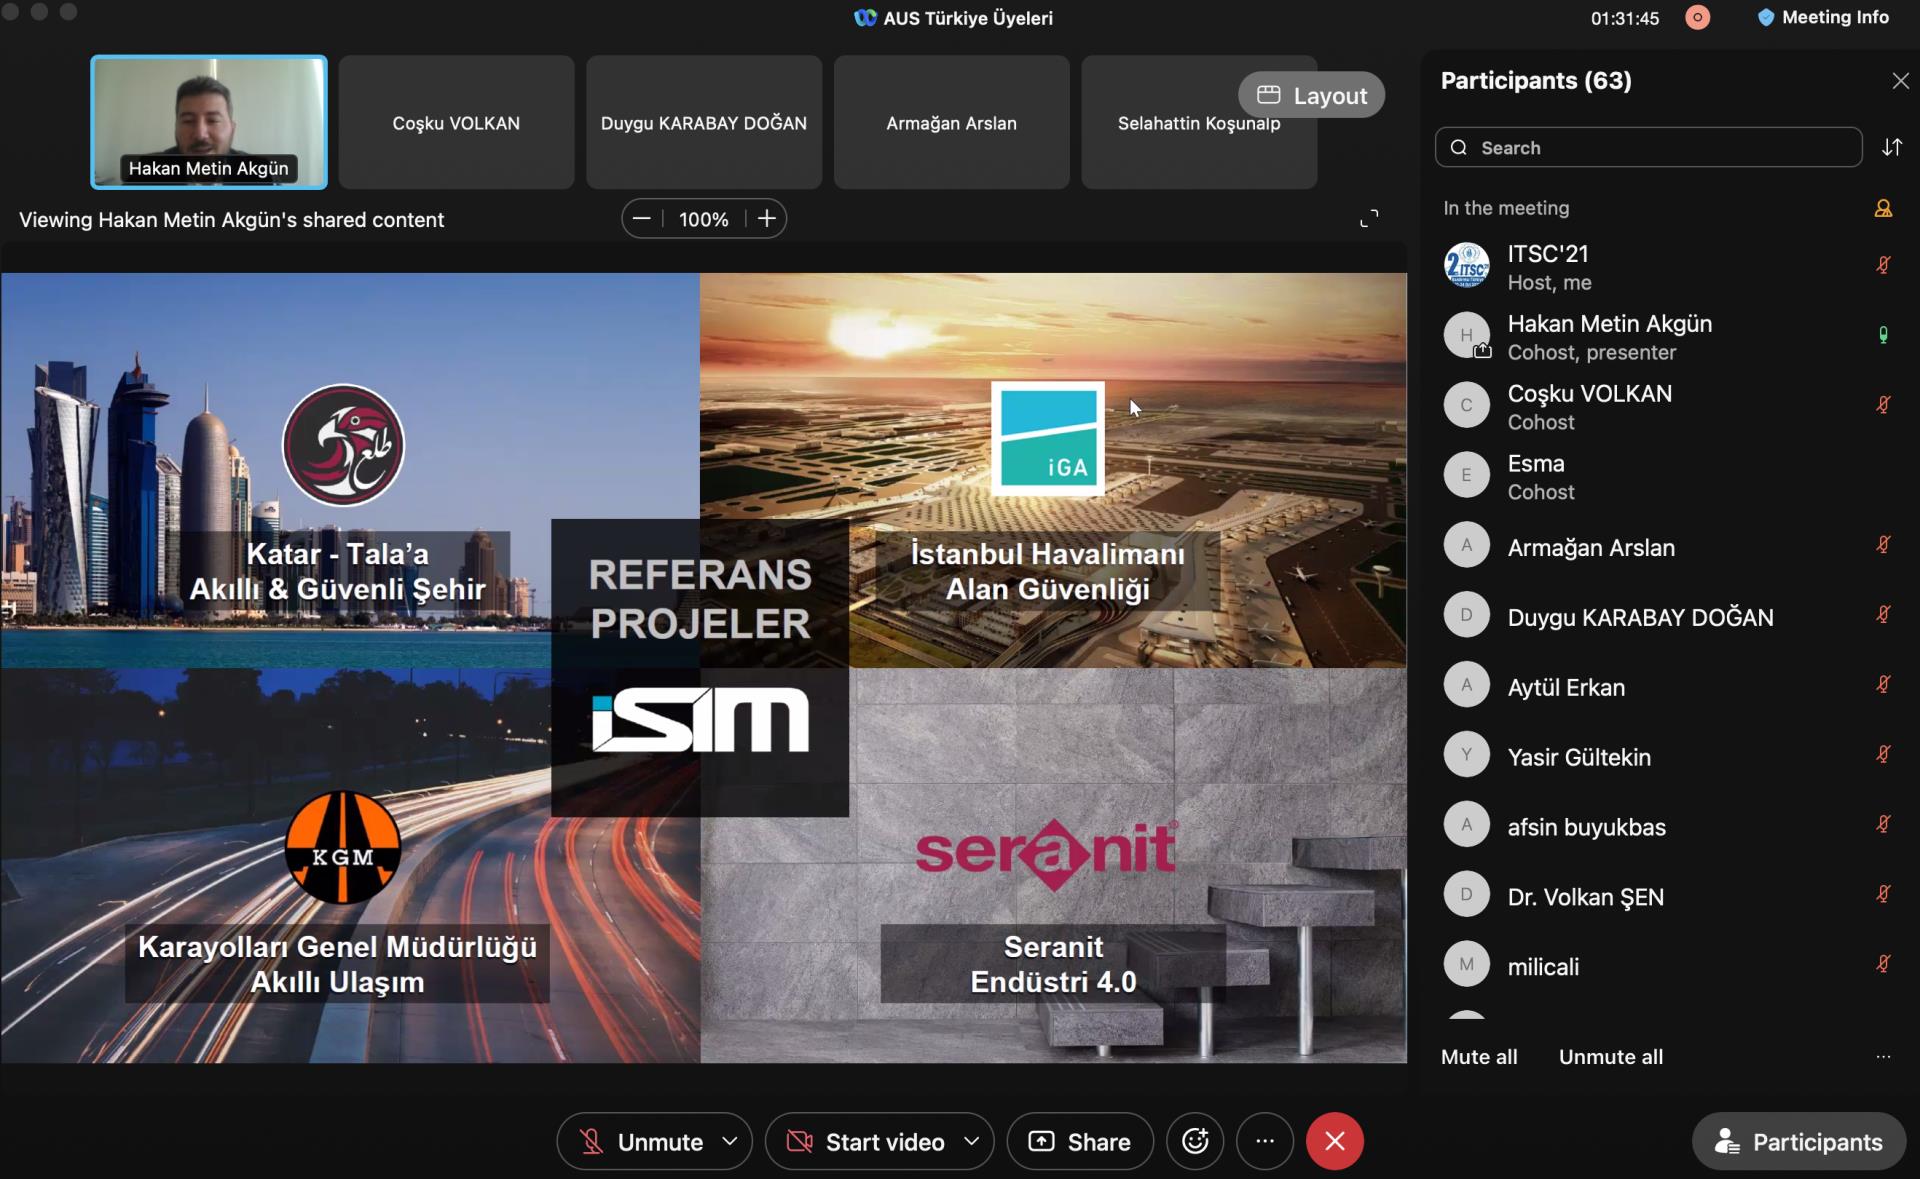Click Qatar Tala'a logo in shared slide

click(x=343, y=445)
